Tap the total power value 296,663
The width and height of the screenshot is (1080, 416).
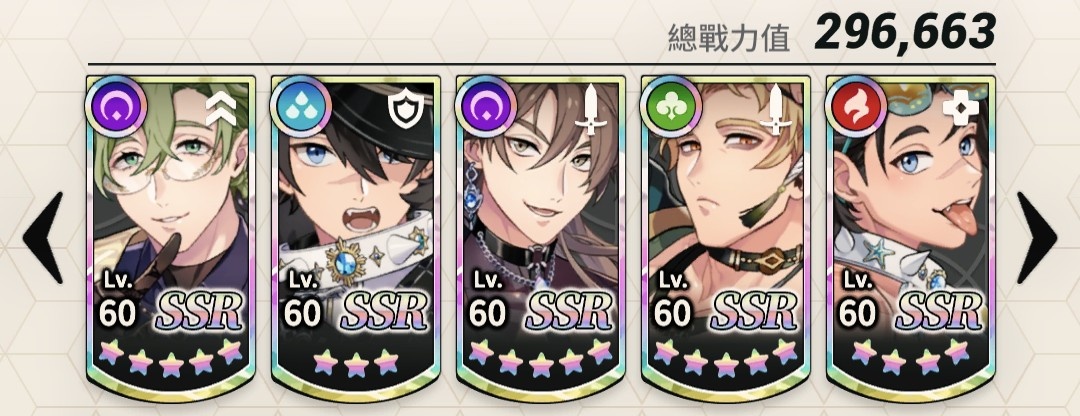[x=905, y=32]
